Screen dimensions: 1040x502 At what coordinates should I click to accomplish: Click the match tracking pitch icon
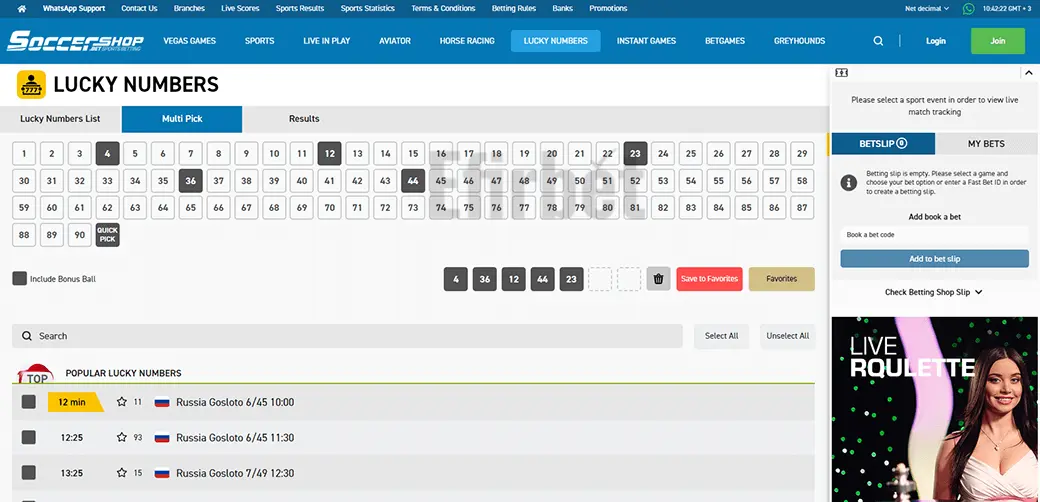(x=842, y=73)
